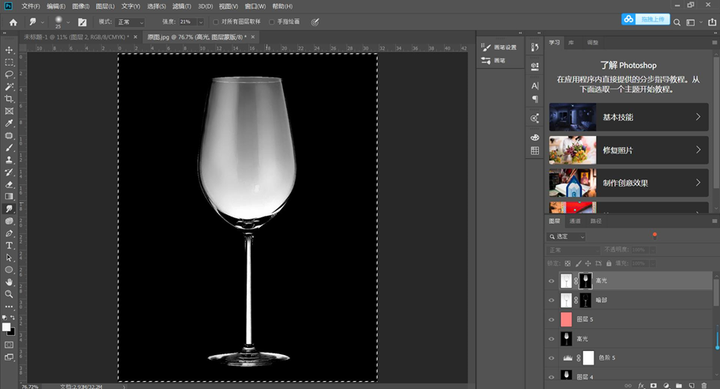
Task: Expand the 制作创意效果 tutorial chevron
Action: click(698, 182)
